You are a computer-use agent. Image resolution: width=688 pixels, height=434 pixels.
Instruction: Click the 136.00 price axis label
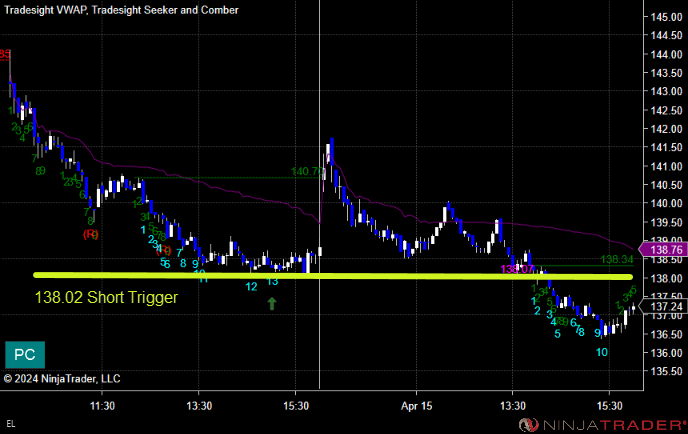(666, 353)
